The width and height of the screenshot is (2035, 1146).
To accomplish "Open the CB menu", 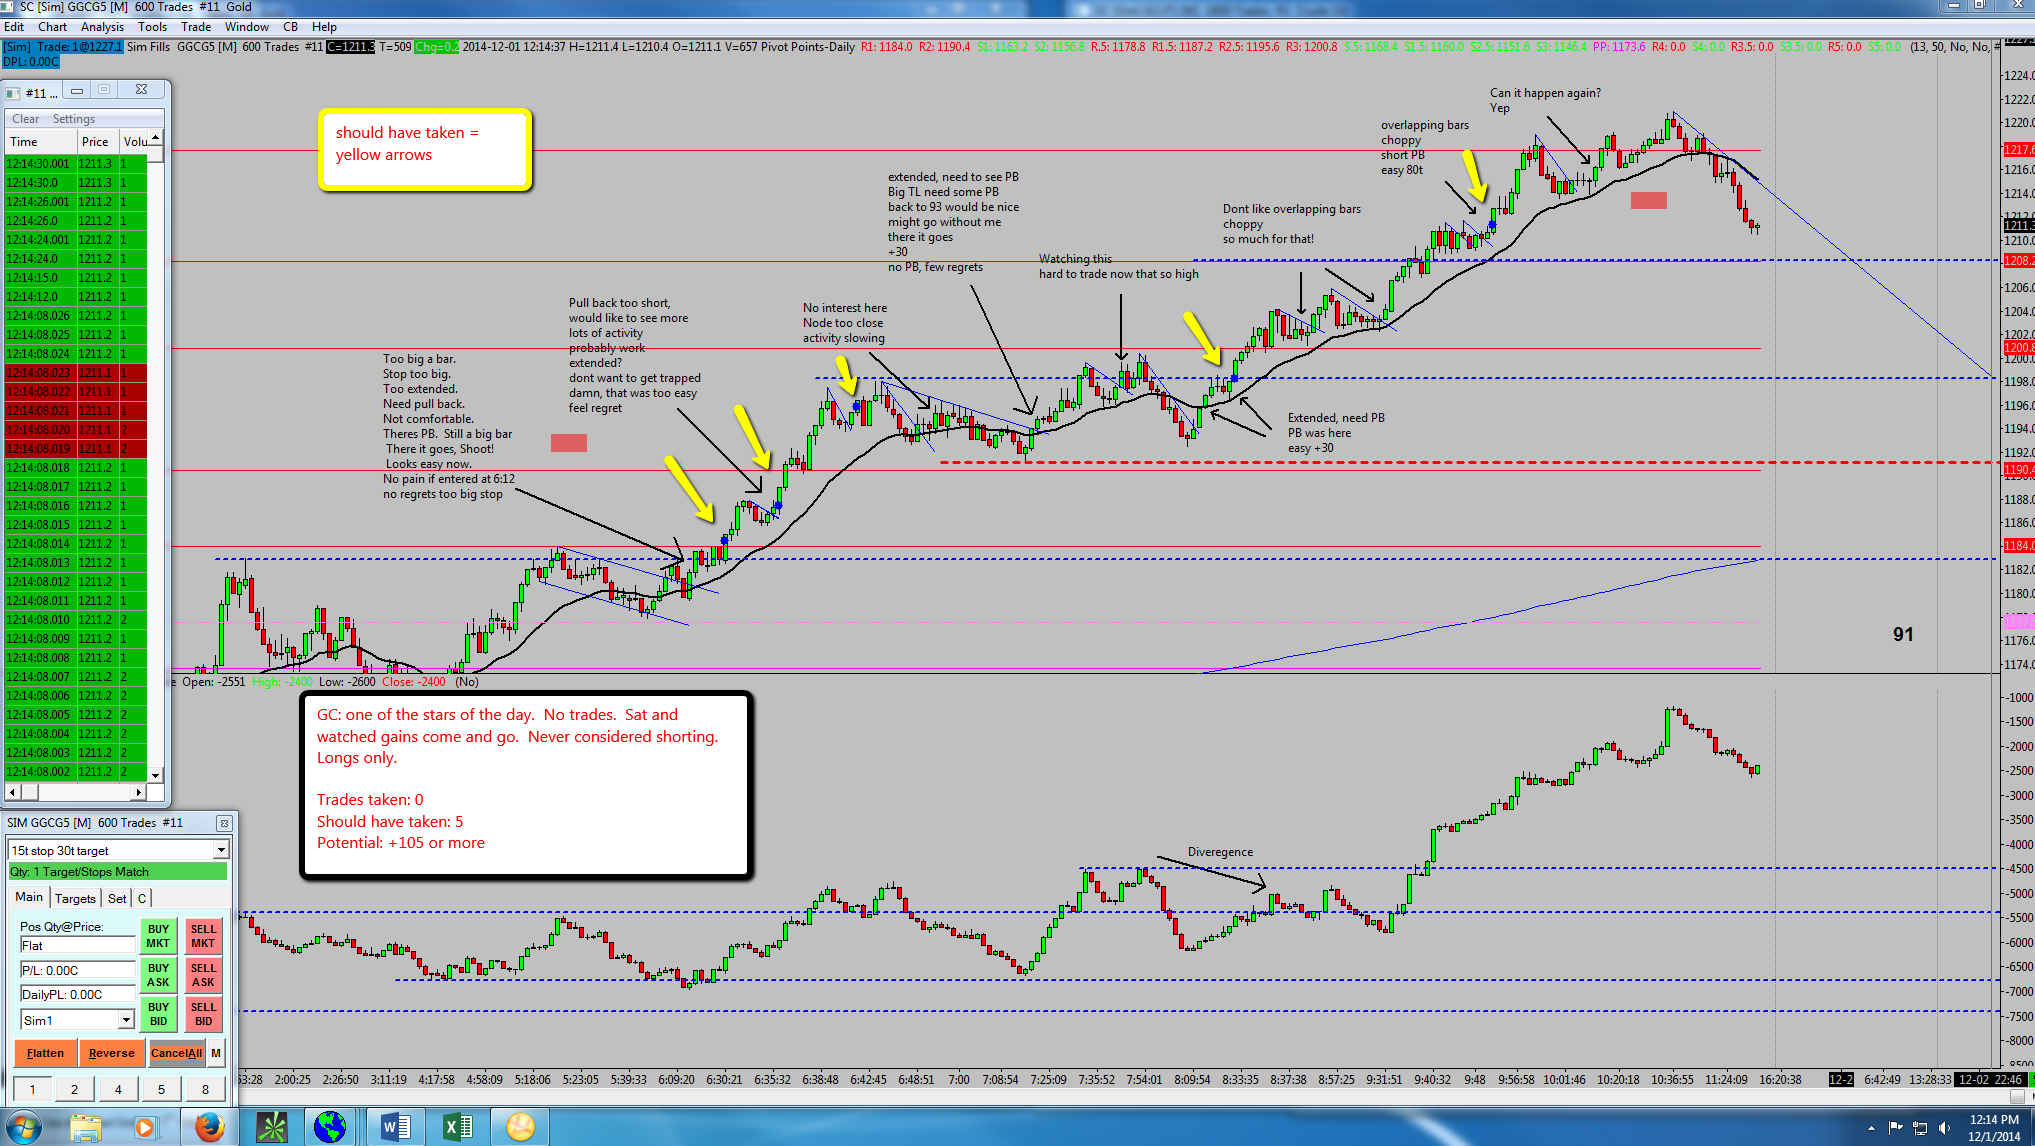I will pyautogui.click(x=290, y=27).
